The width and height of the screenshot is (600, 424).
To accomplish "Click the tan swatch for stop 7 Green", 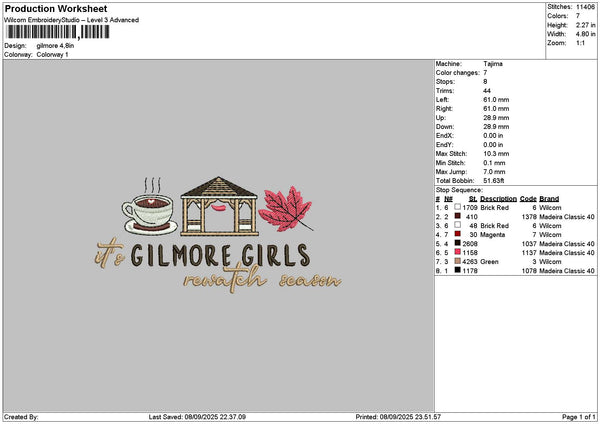I will (x=457, y=261).
